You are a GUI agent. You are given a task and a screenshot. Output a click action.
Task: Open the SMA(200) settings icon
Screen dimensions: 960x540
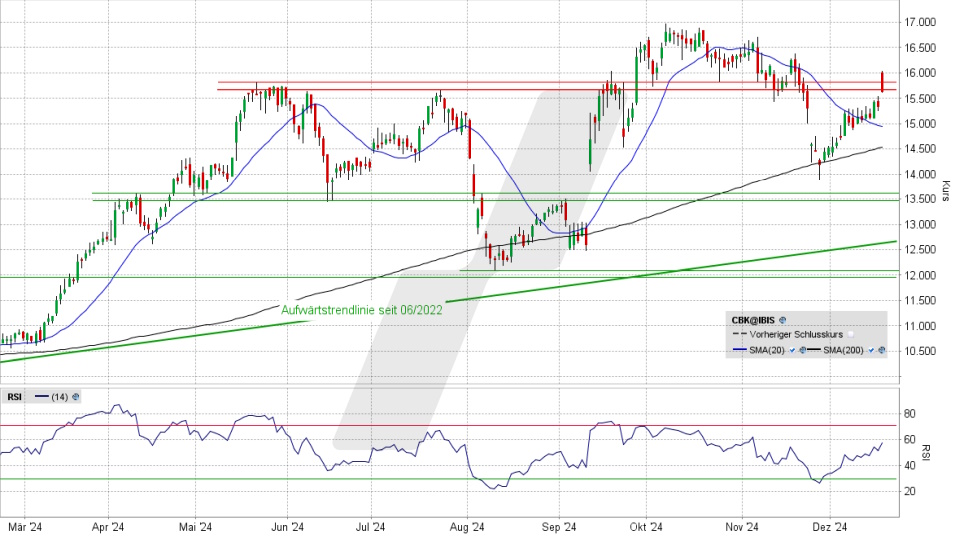pos(882,350)
